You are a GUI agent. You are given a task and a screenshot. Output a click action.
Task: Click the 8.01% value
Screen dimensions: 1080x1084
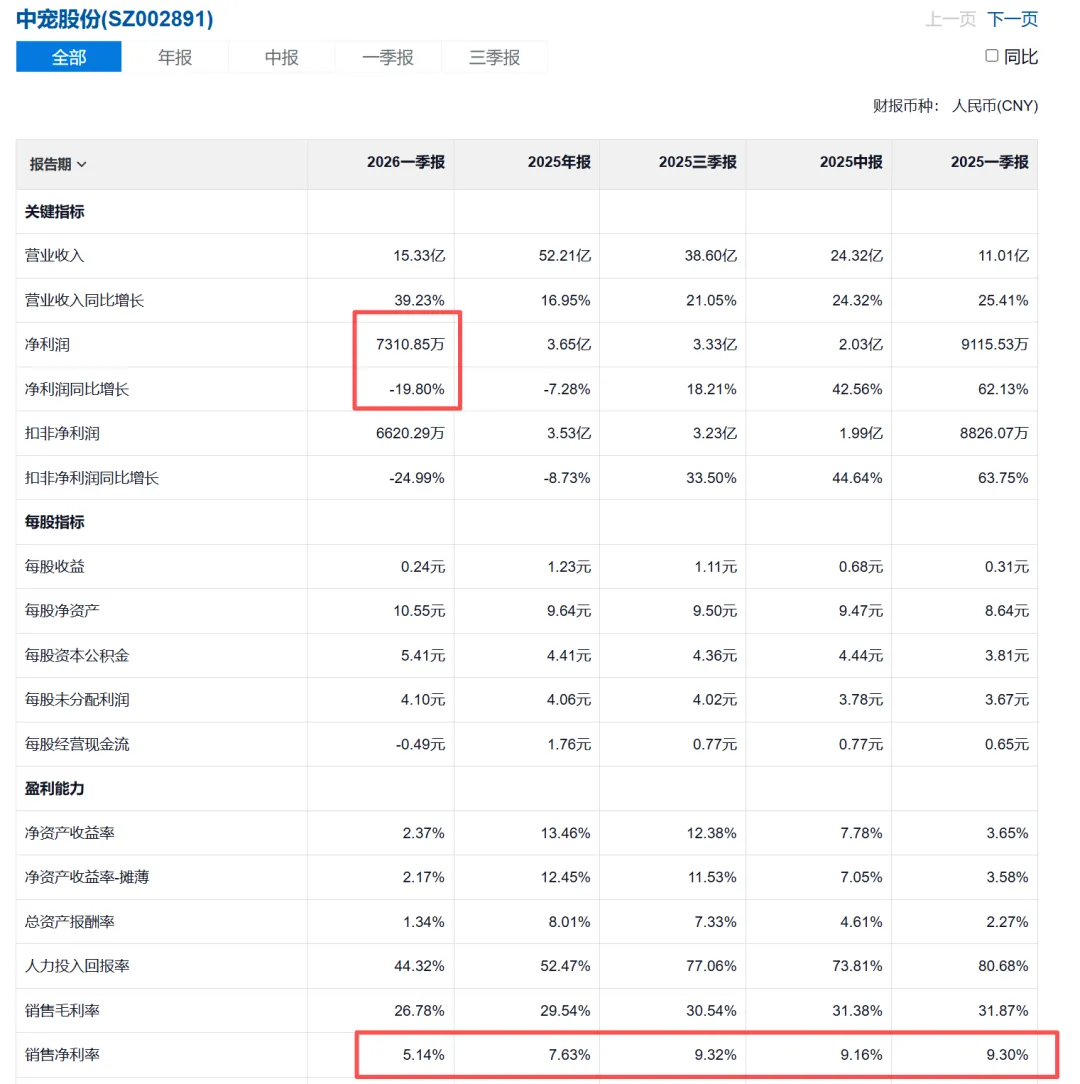pyautogui.click(x=570, y=922)
